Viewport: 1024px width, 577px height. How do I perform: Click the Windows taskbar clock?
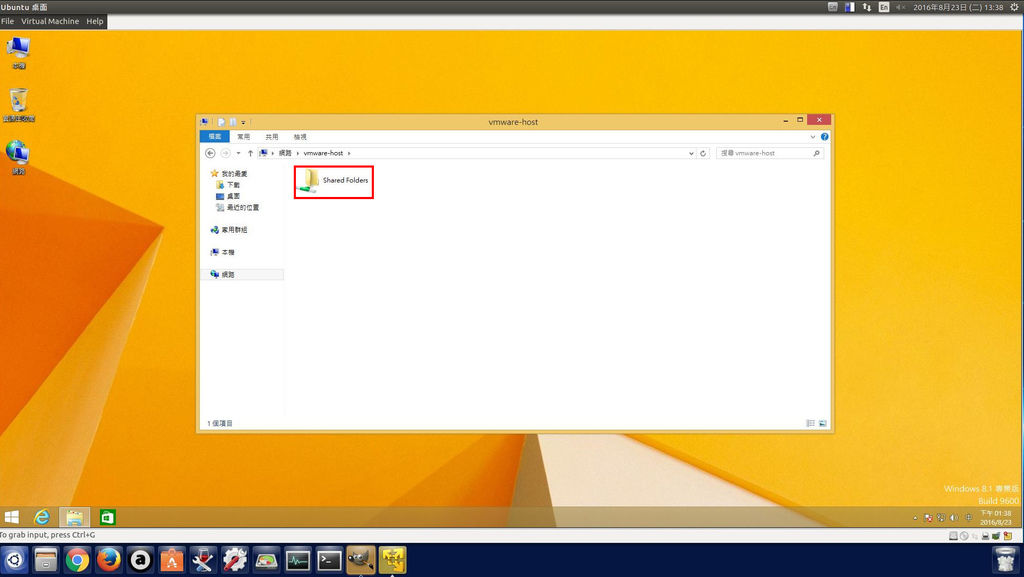995,518
